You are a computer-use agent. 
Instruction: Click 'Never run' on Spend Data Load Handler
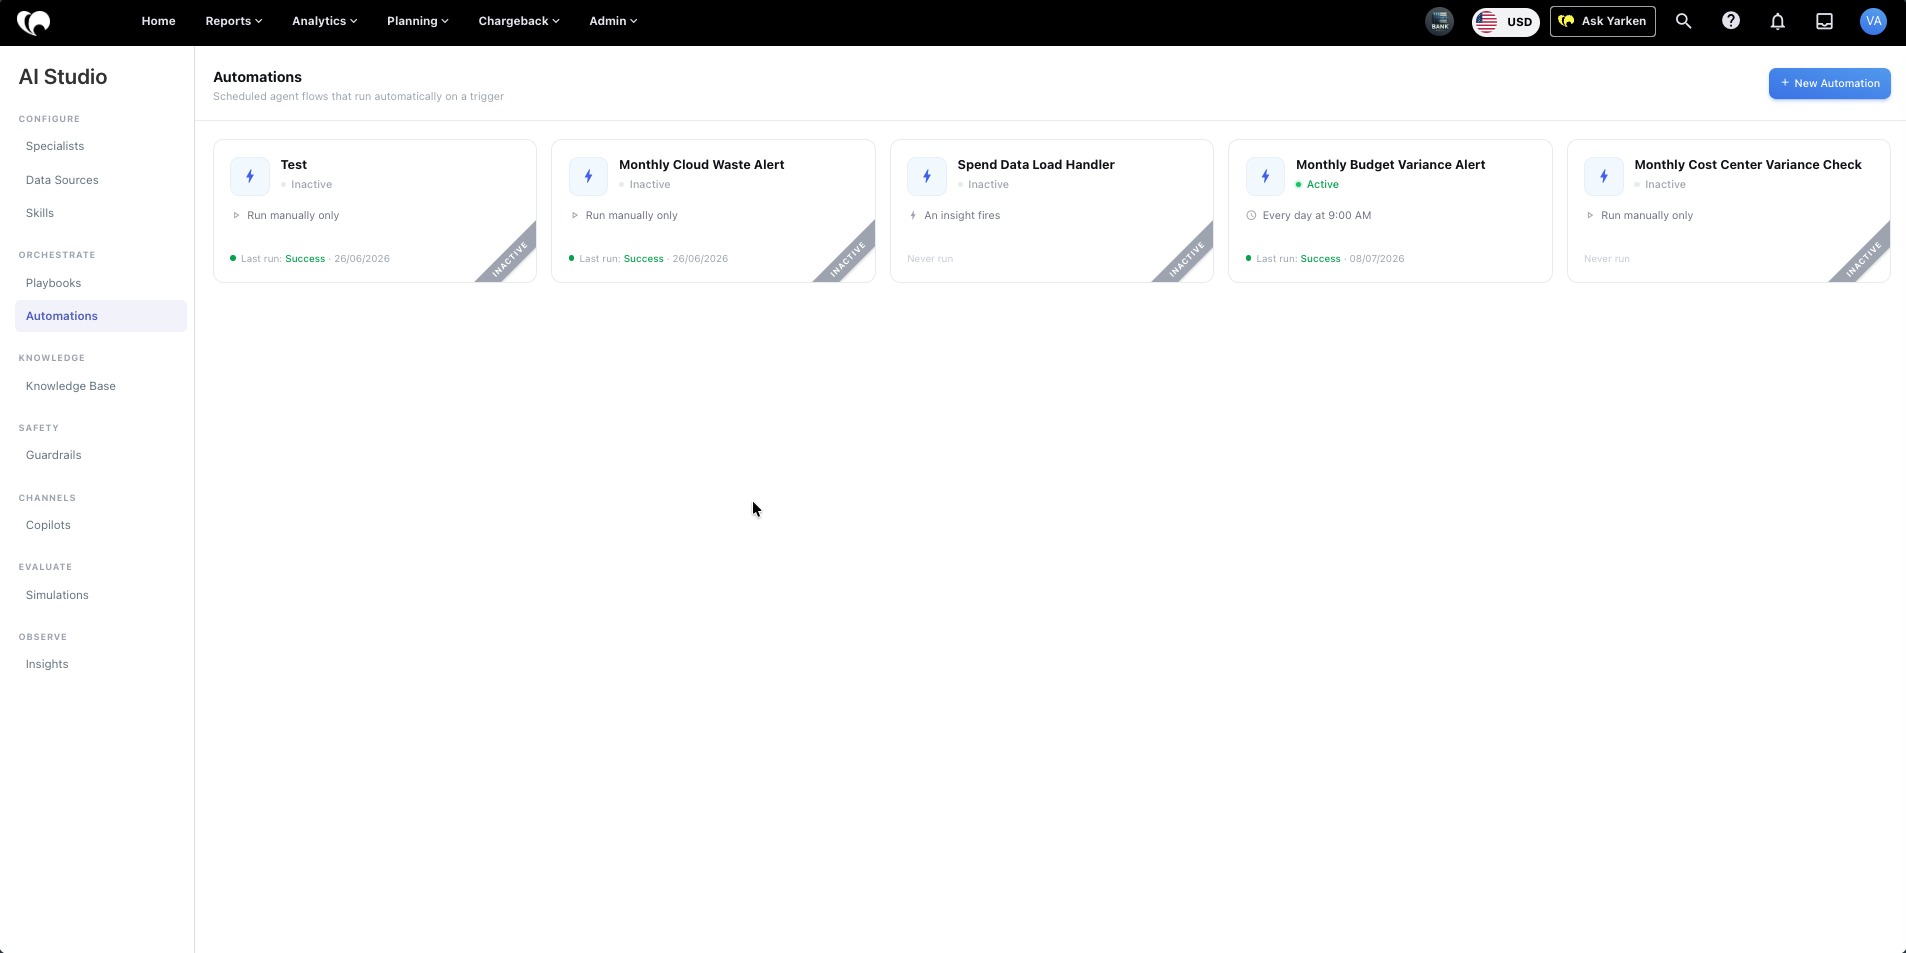(930, 259)
